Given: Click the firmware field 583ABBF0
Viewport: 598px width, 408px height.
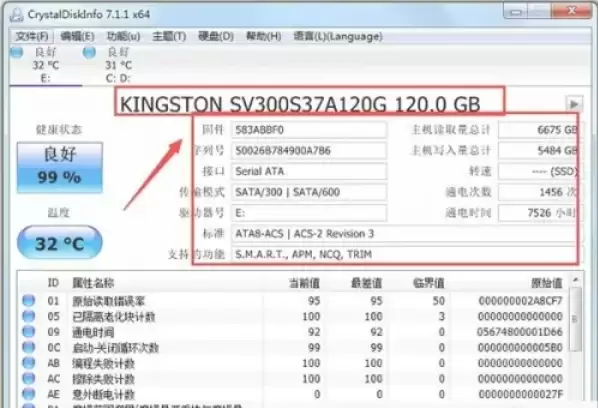Looking at the screenshot, I should point(309,130).
